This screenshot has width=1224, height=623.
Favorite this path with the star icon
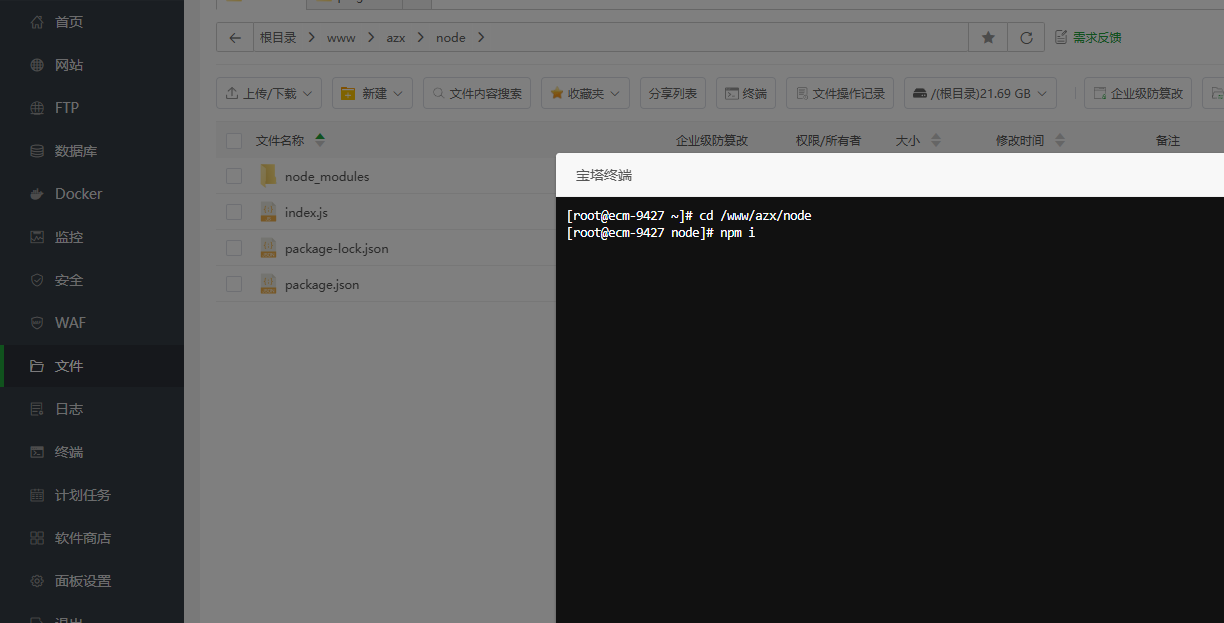[x=988, y=37]
